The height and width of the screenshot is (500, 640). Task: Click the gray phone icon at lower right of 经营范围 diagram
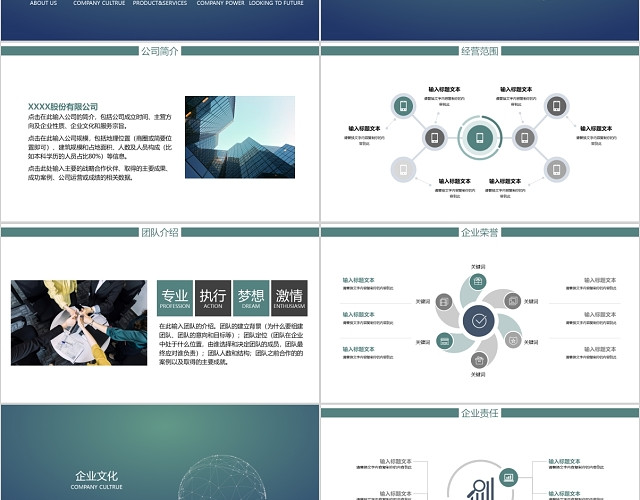point(556,169)
